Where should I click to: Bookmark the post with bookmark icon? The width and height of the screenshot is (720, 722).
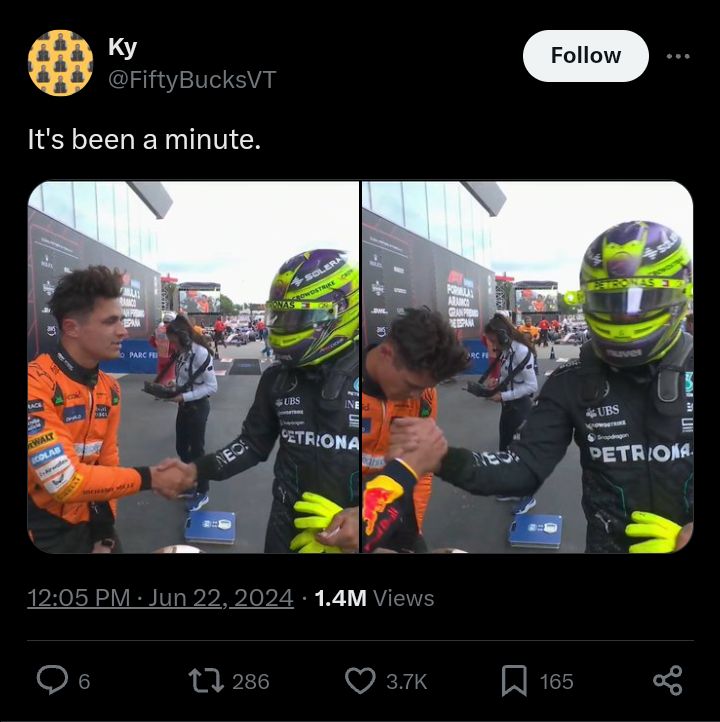[514, 681]
